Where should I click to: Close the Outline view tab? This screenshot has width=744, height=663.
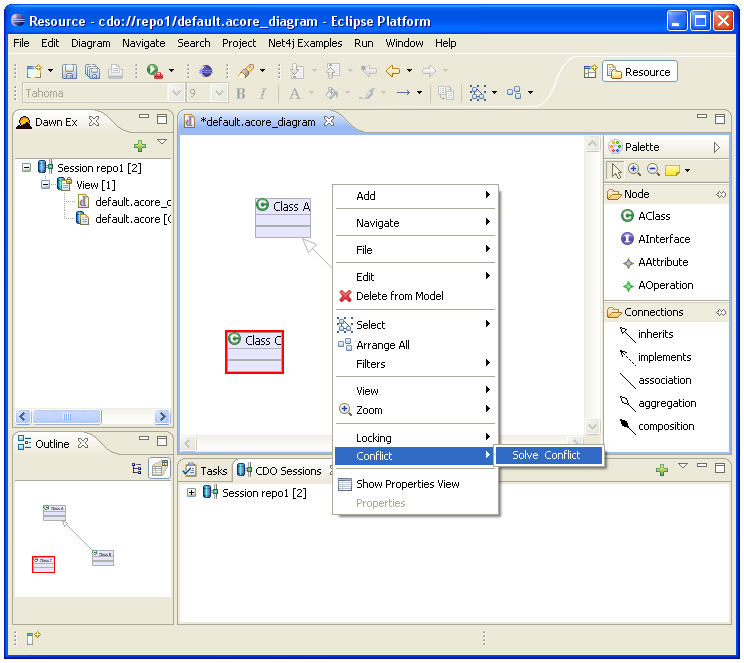click(x=83, y=443)
